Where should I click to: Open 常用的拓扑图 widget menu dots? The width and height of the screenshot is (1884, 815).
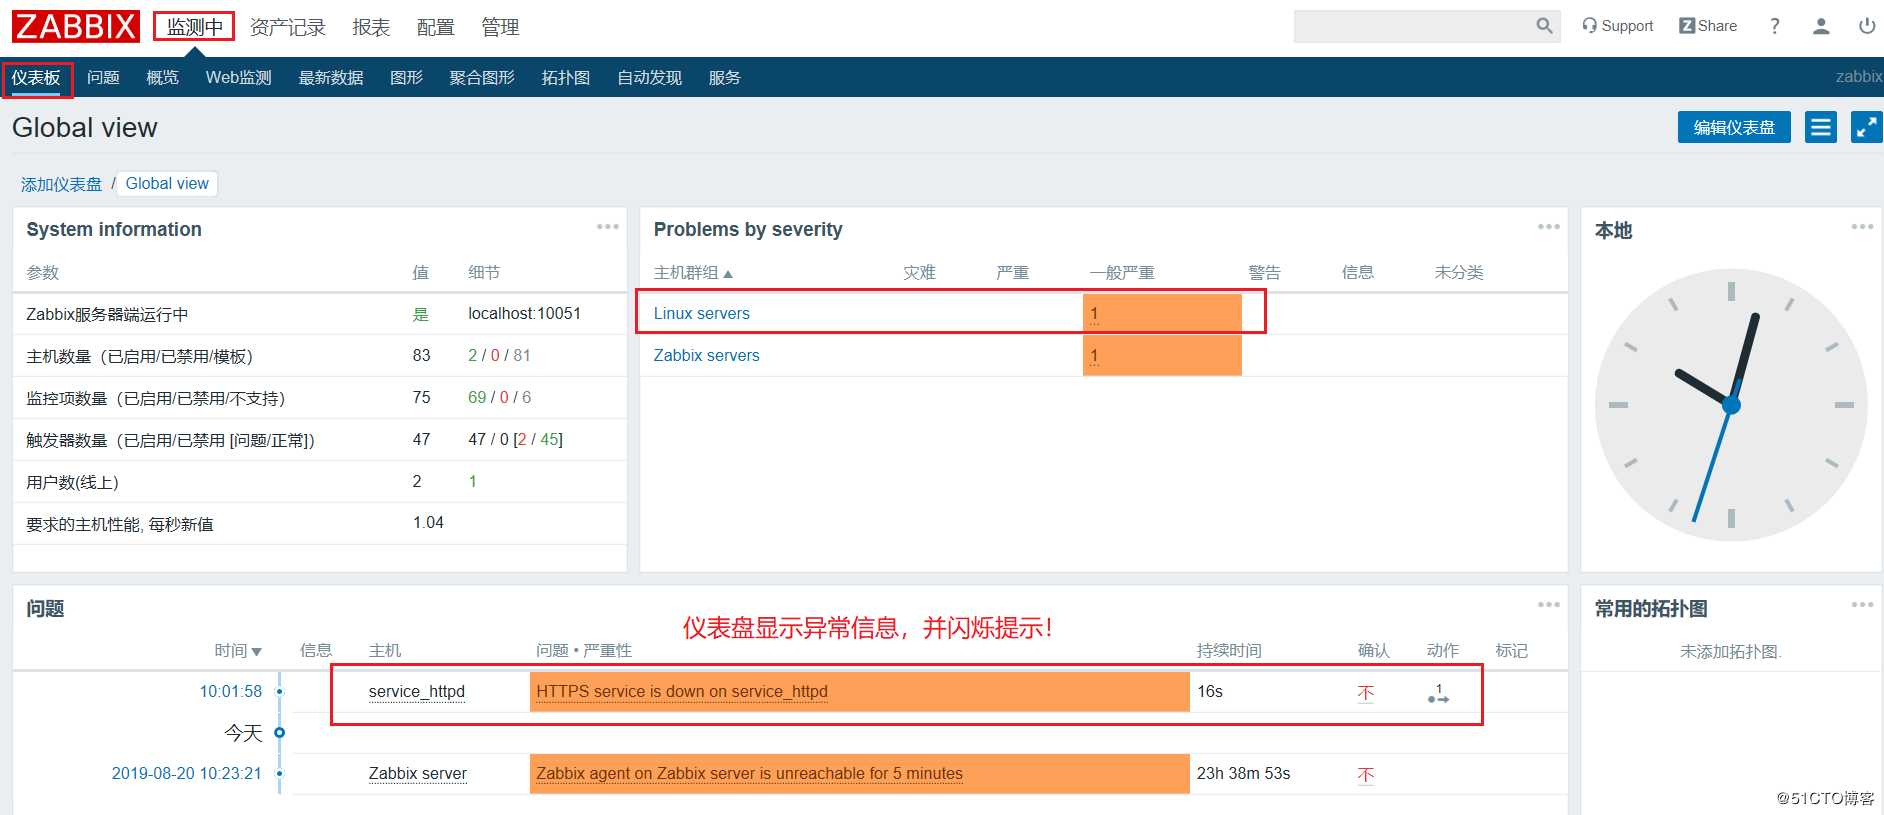pyautogui.click(x=1862, y=605)
